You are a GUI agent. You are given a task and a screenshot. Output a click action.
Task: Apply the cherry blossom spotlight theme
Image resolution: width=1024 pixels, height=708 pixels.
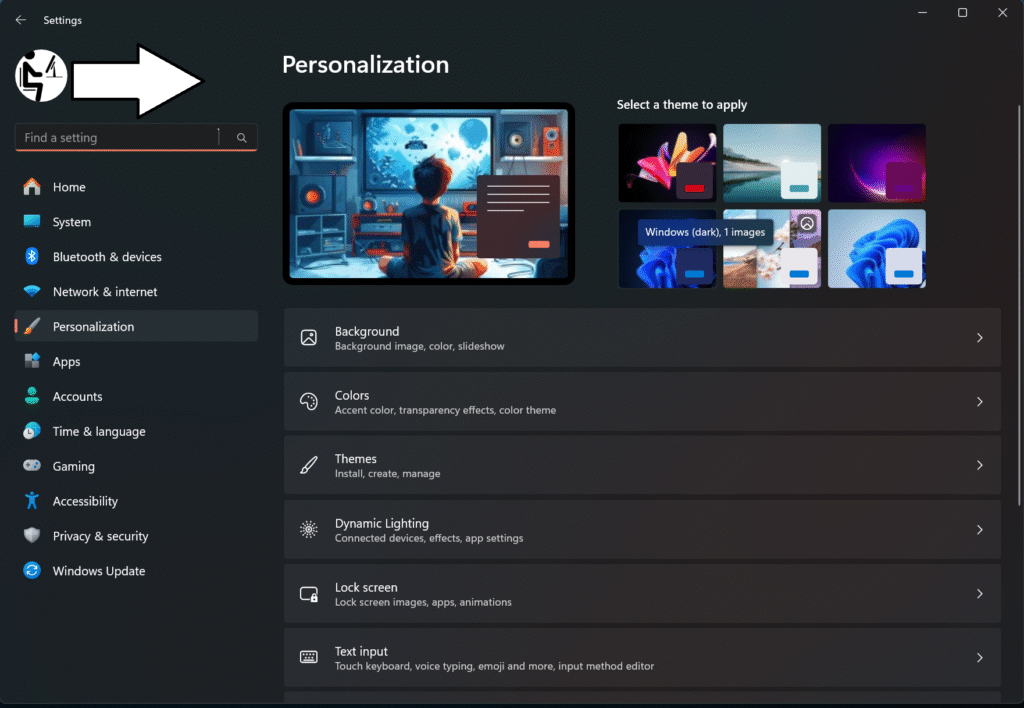pos(772,249)
